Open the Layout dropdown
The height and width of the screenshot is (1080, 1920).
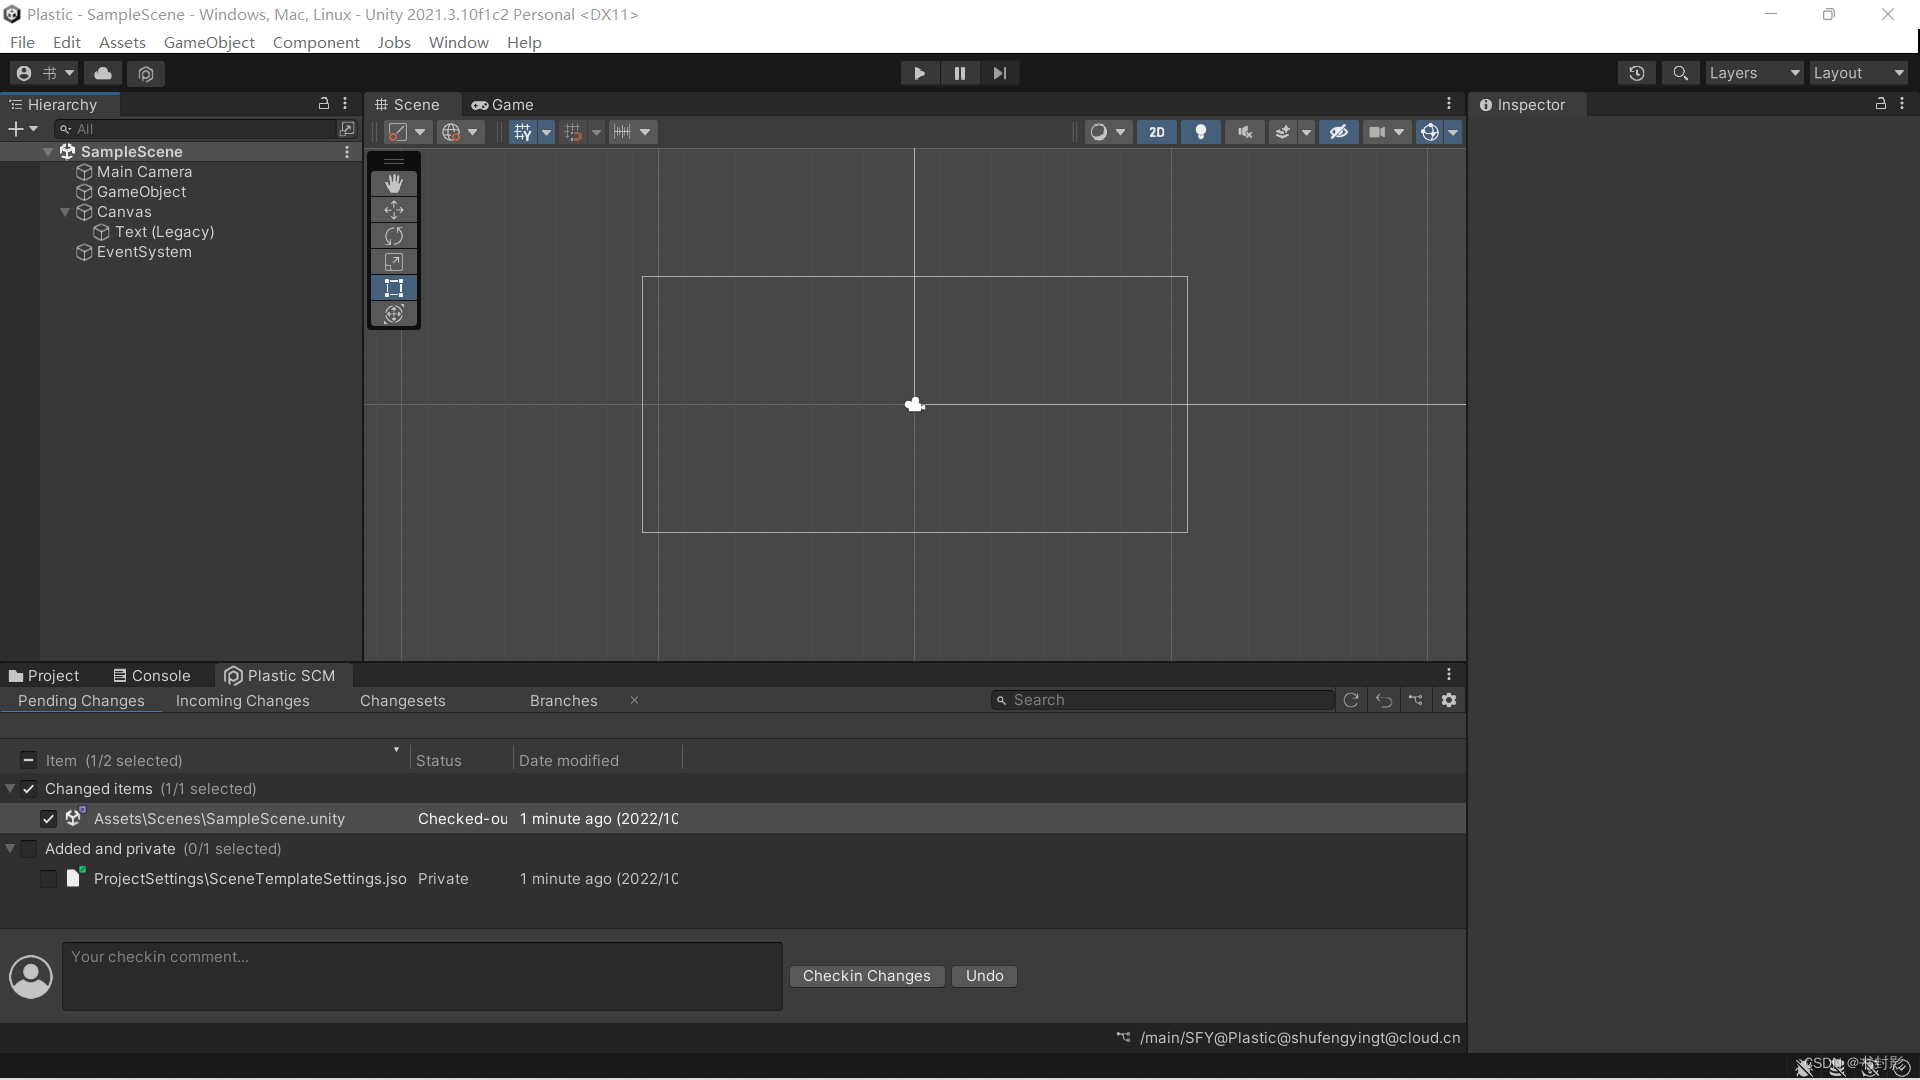coord(1858,73)
